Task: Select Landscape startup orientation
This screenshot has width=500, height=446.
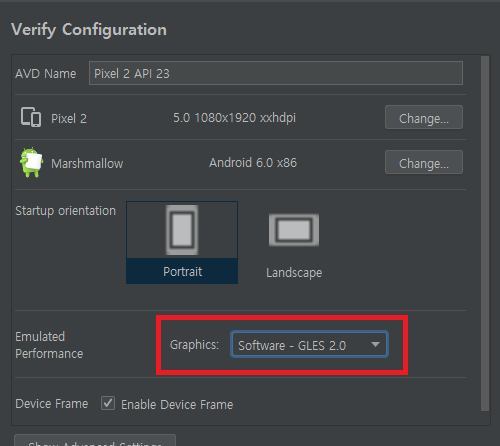Action: tap(294, 246)
